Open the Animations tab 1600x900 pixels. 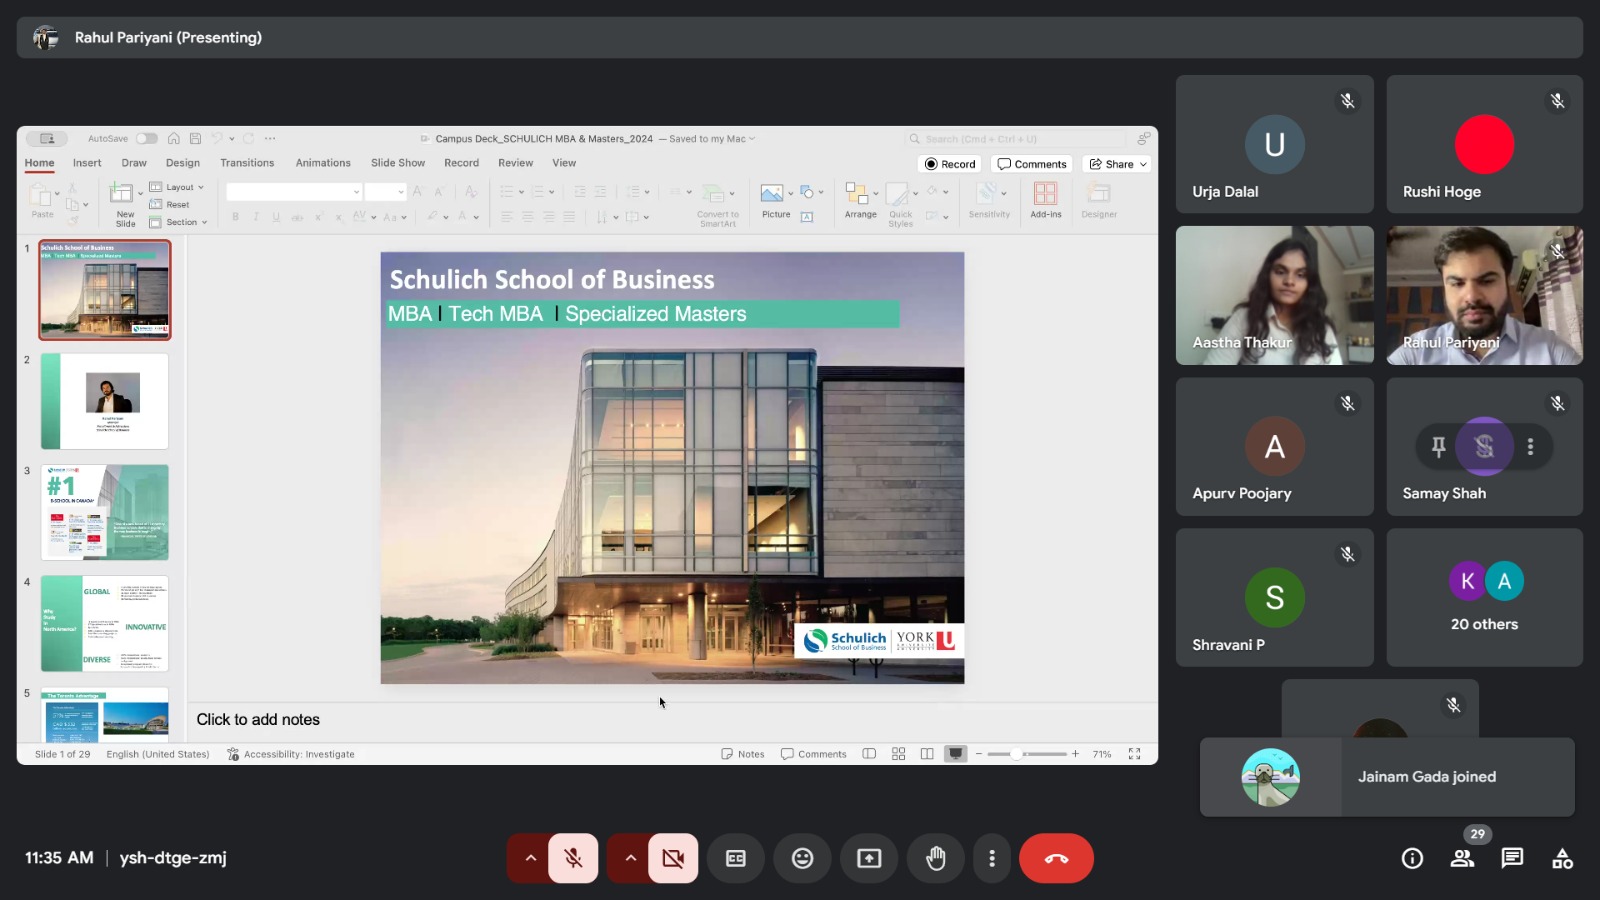(x=323, y=163)
